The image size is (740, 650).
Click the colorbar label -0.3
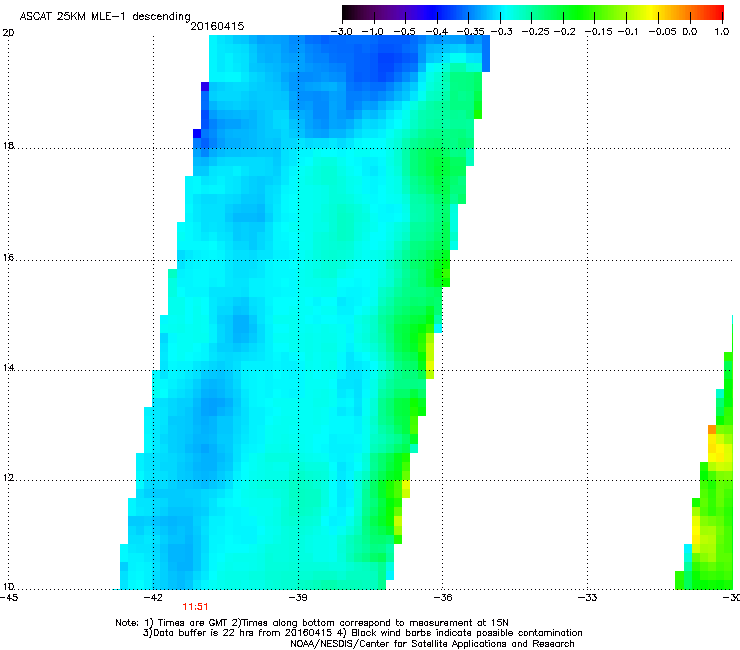click(x=501, y=32)
